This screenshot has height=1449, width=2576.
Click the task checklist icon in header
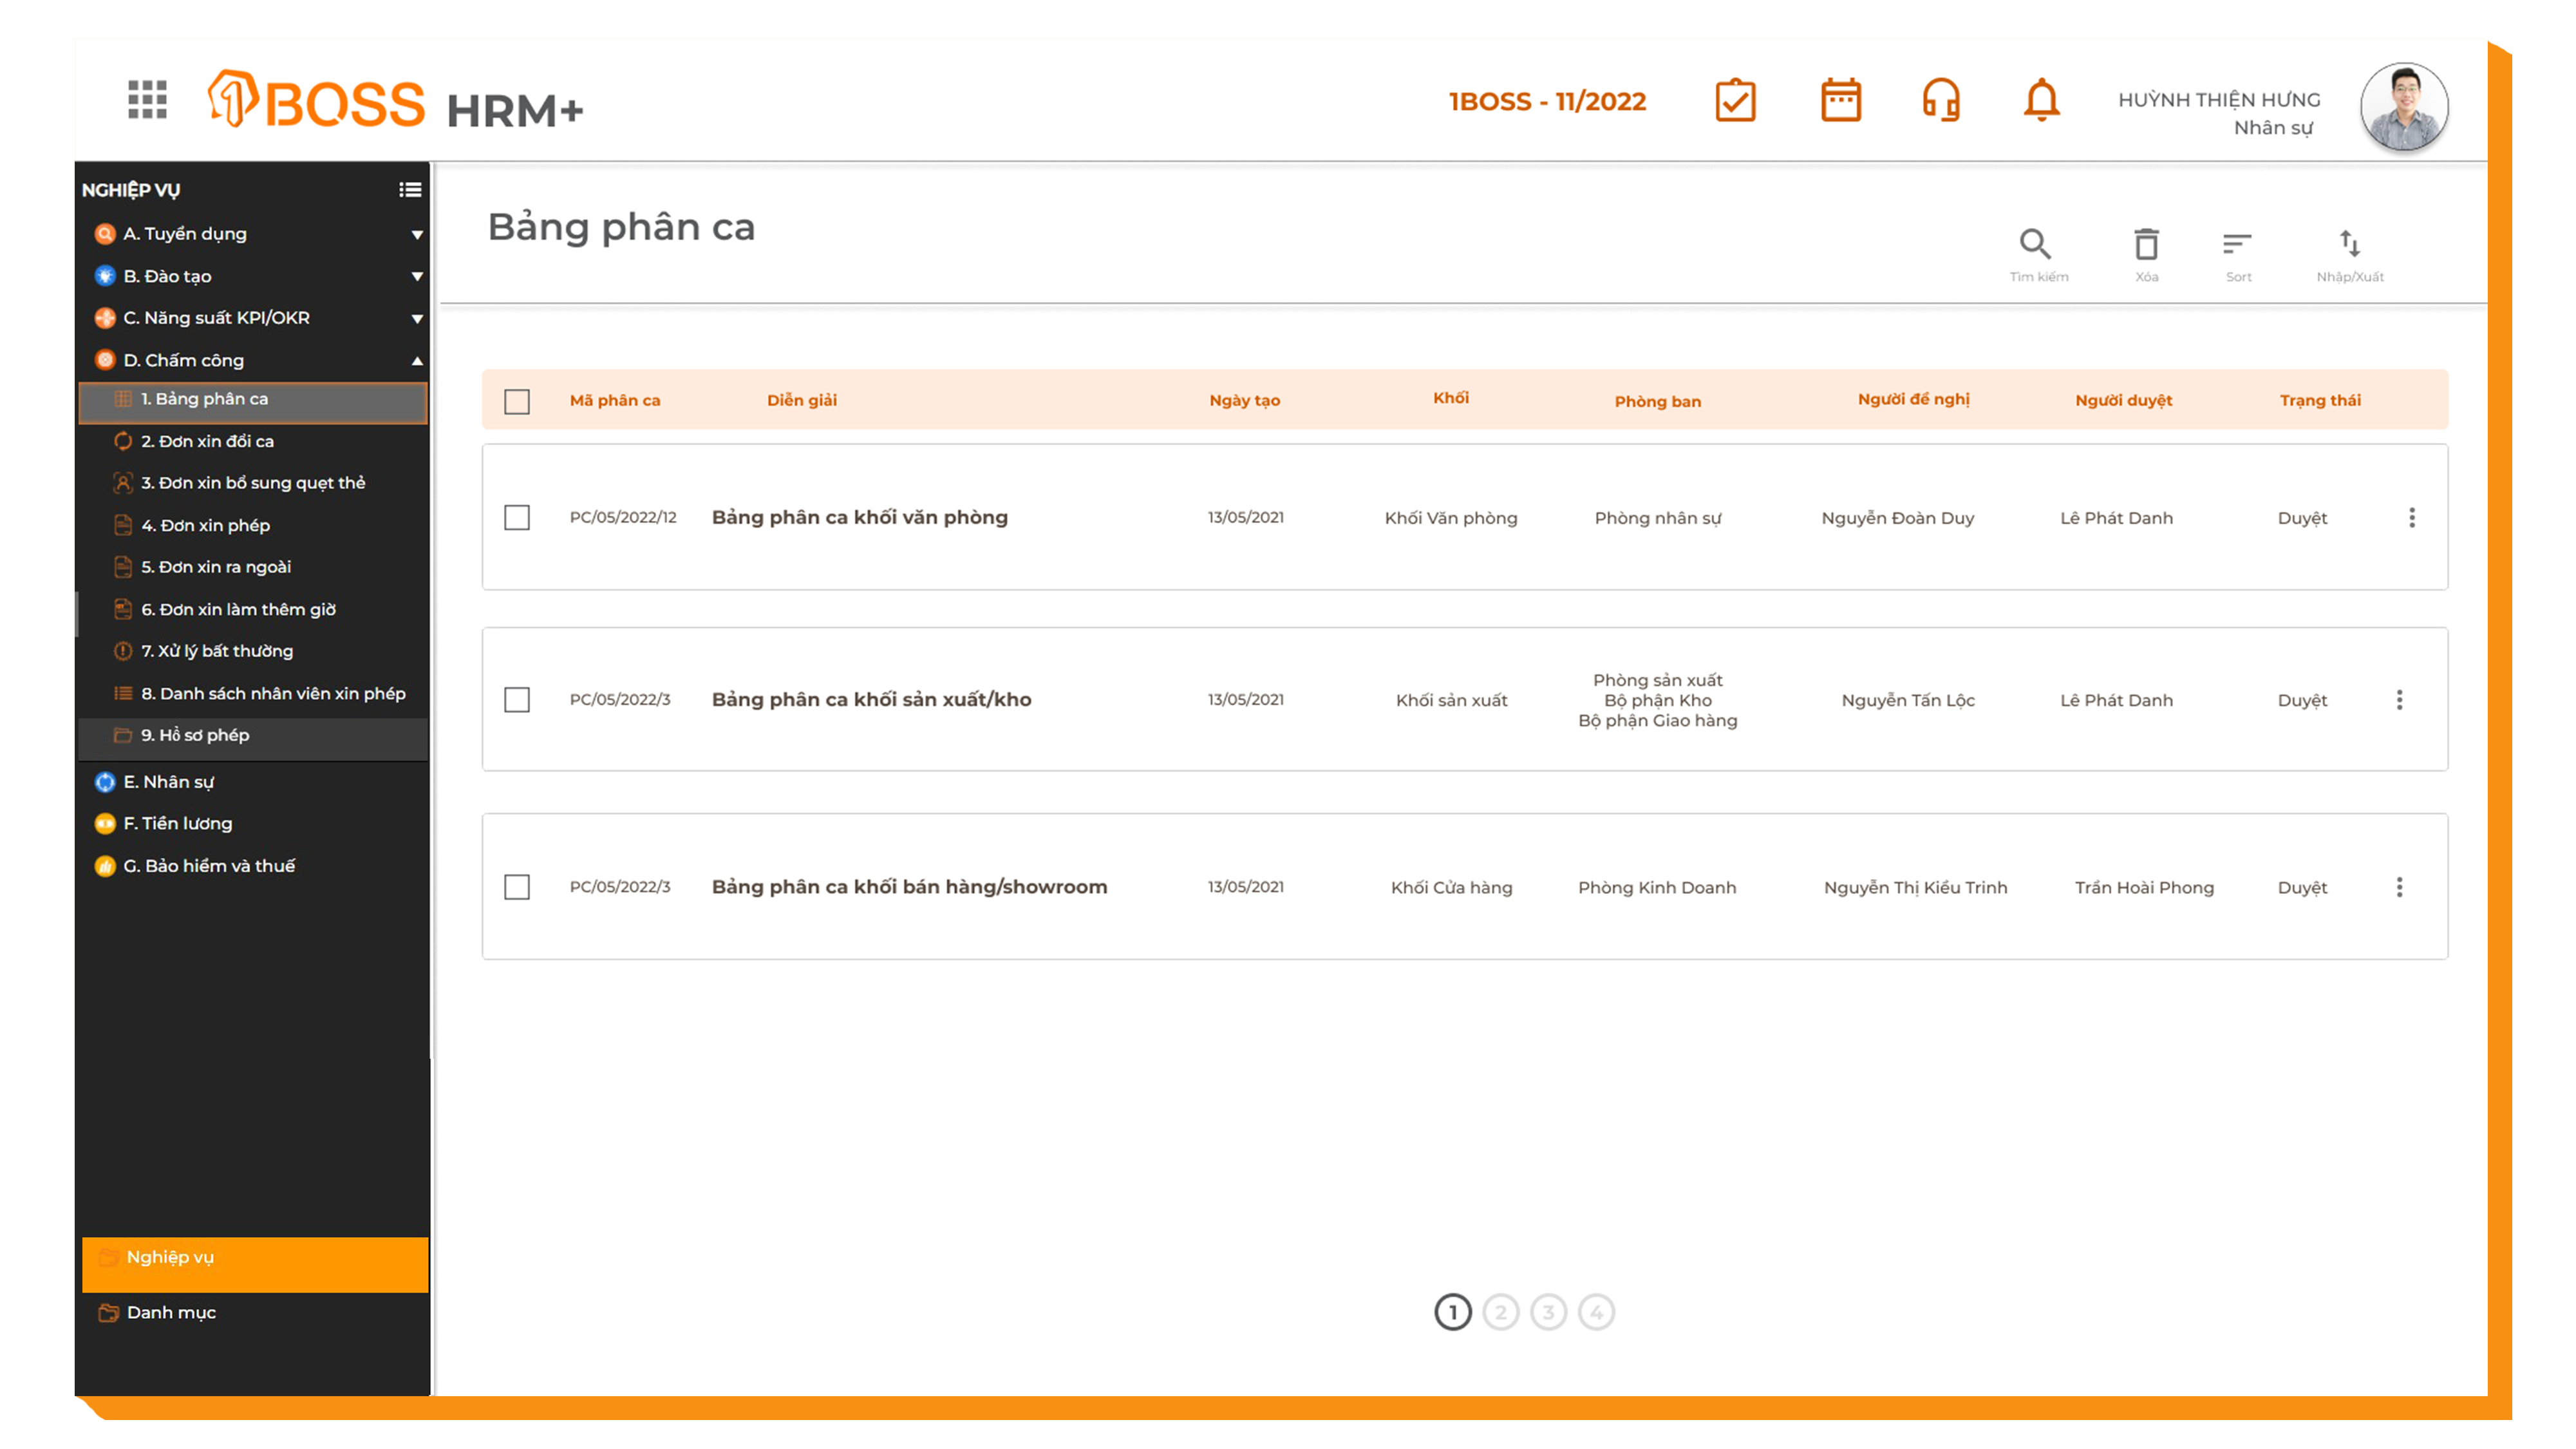[x=1735, y=100]
